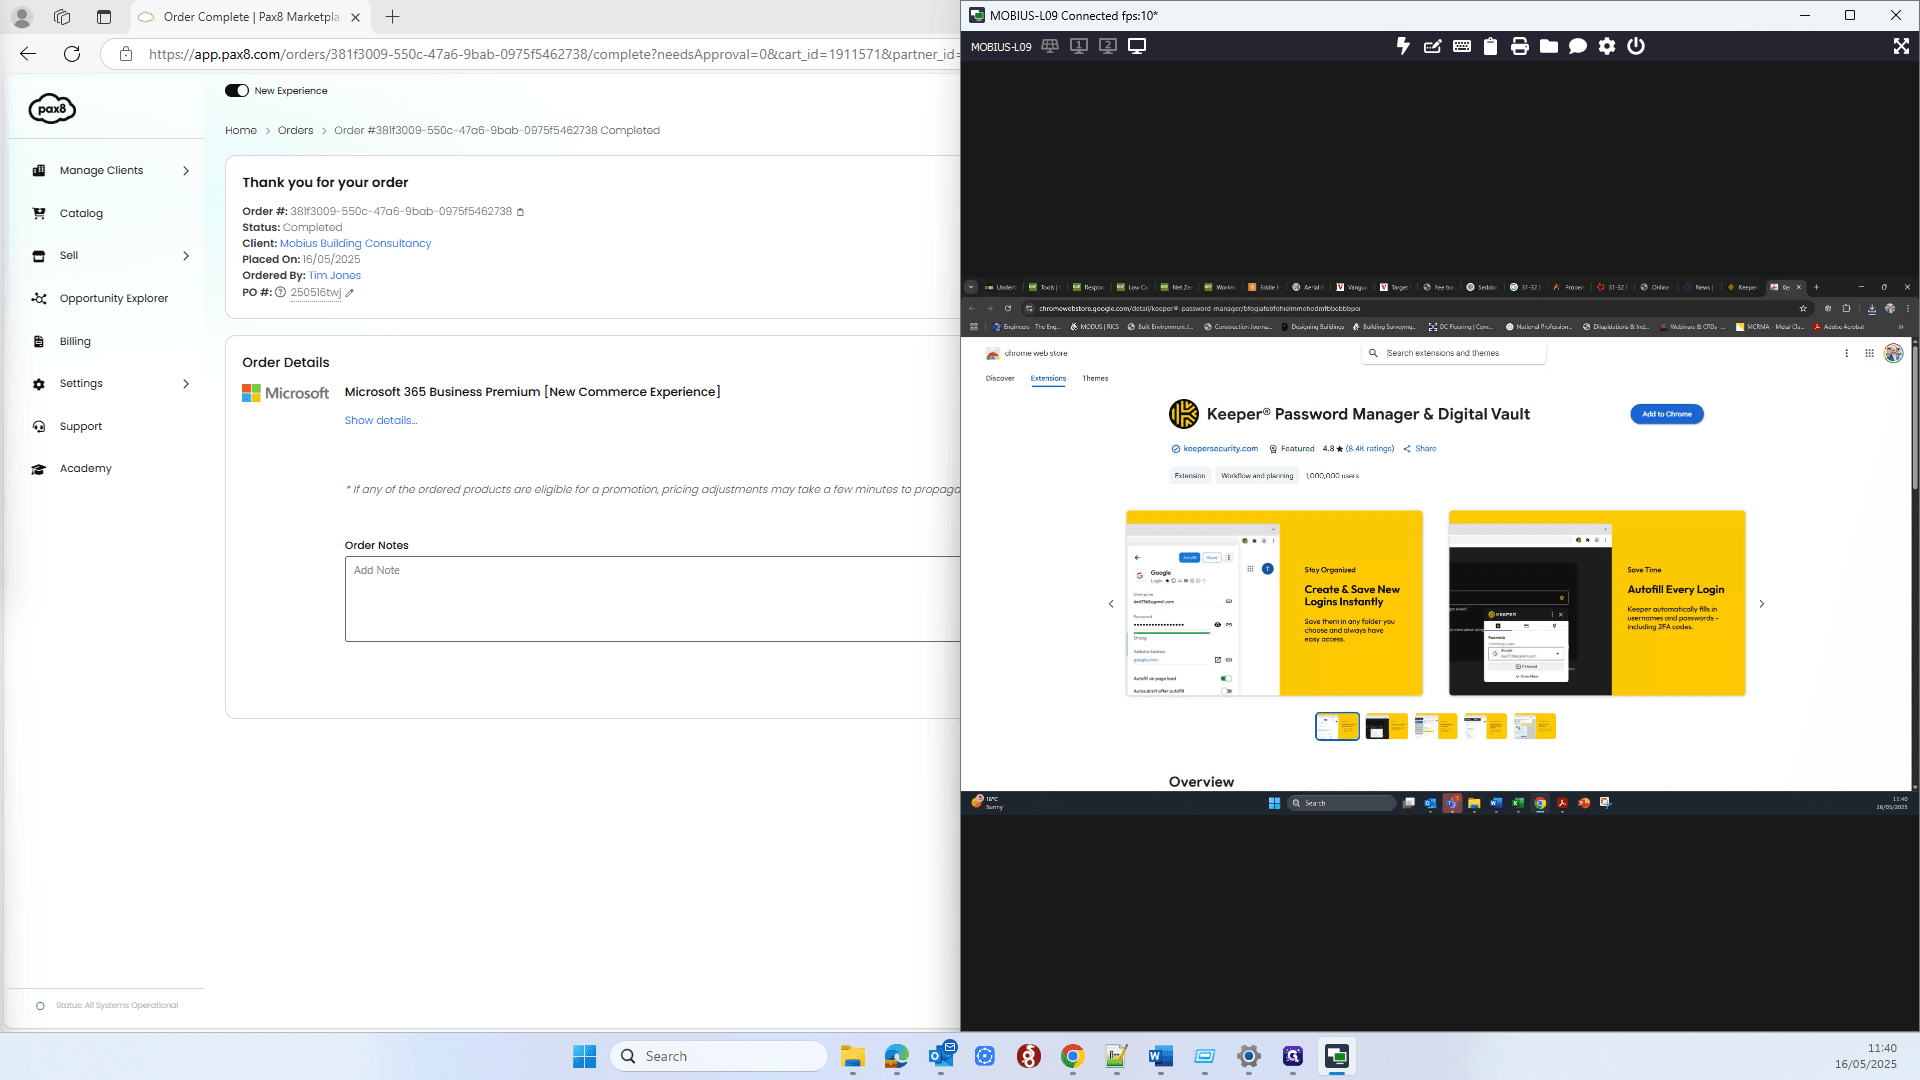
Task: Open the remote Chrome three-dot menu
Action: pyautogui.click(x=1908, y=309)
